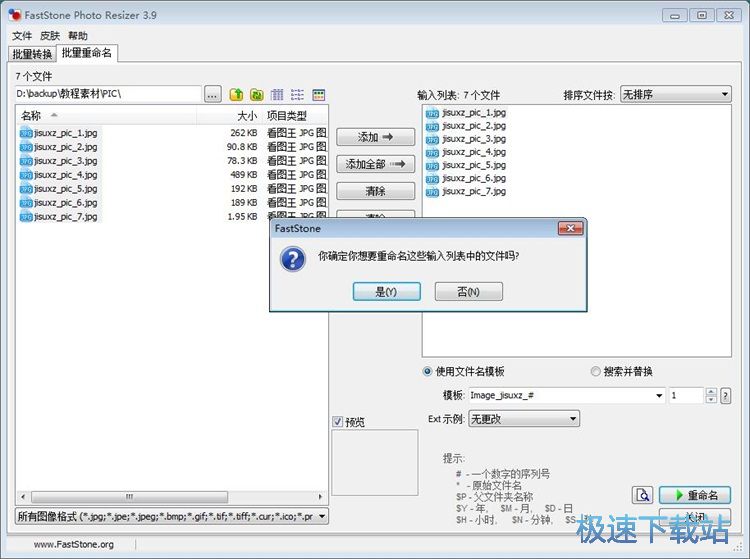The image size is (750, 559).
Task: Increase the start number stepper
Action: click(711, 392)
